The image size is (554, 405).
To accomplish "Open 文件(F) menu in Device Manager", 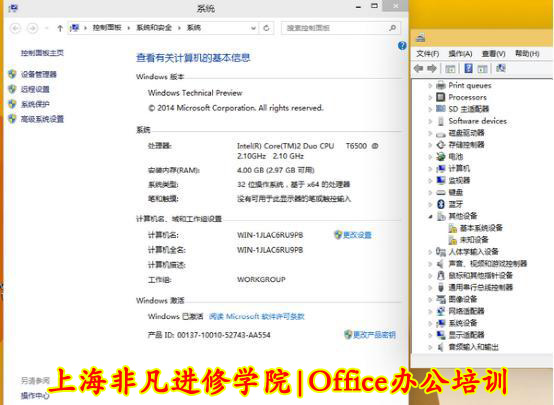I will [x=428, y=53].
